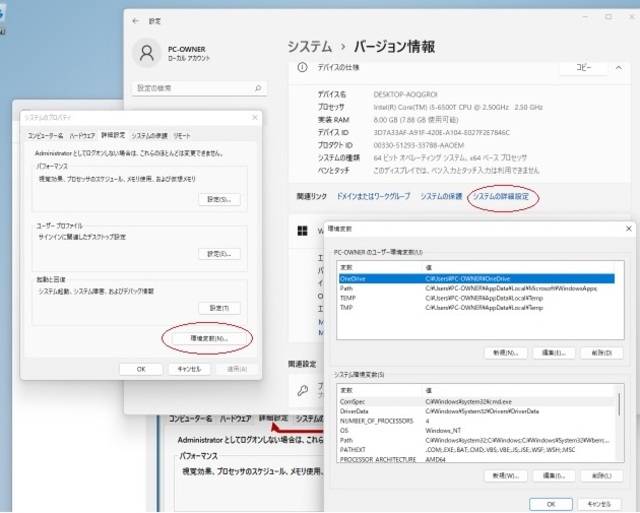Focus the 設定の検索 search field

199,88
